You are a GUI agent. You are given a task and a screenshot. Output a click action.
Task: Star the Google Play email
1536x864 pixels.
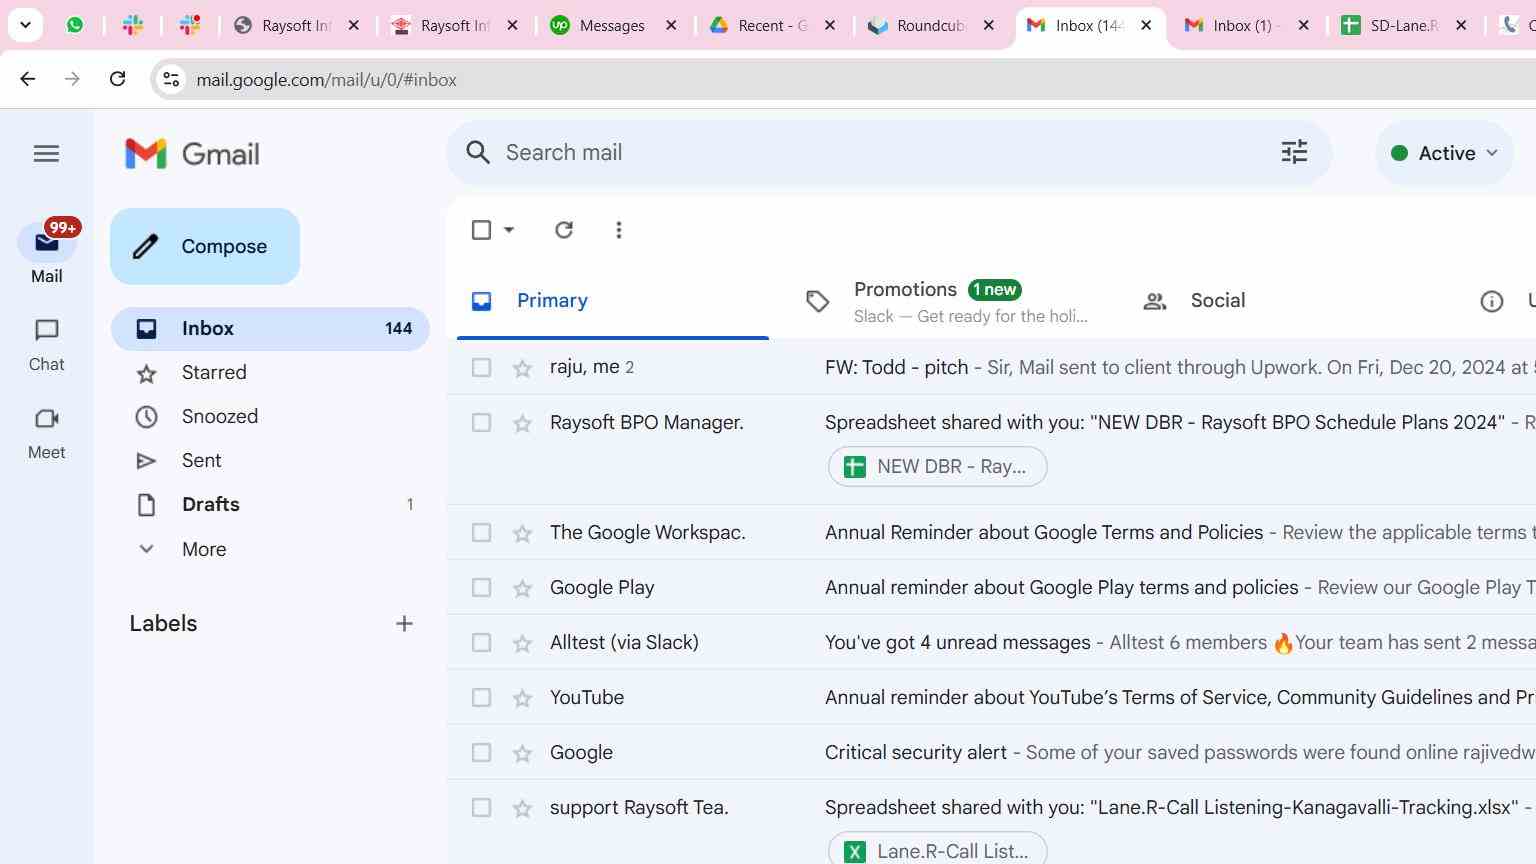tap(522, 588)
